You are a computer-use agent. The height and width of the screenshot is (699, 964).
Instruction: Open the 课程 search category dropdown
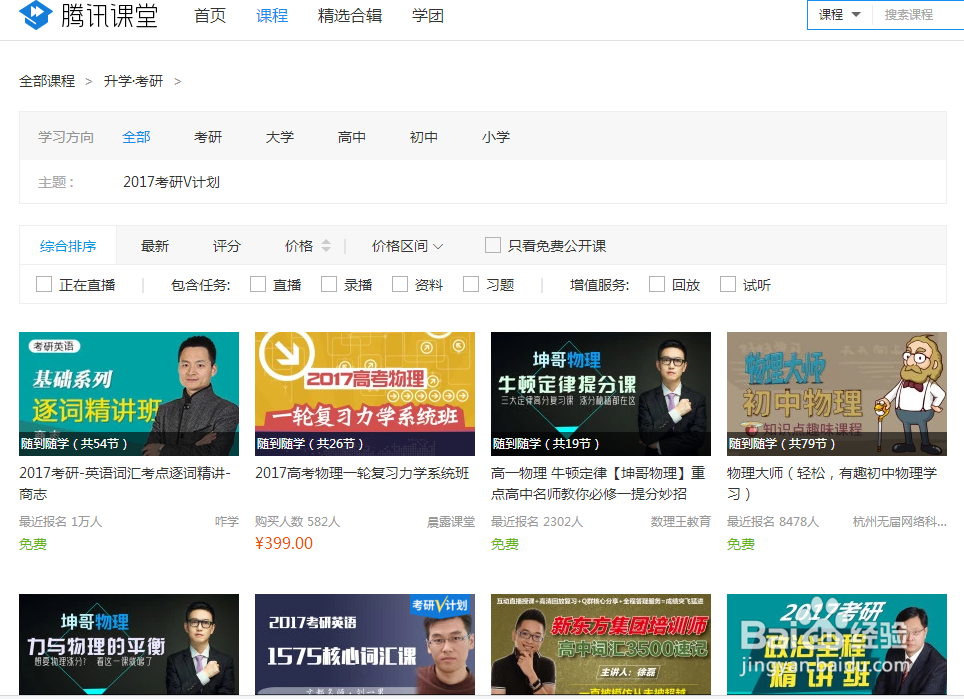838,15
